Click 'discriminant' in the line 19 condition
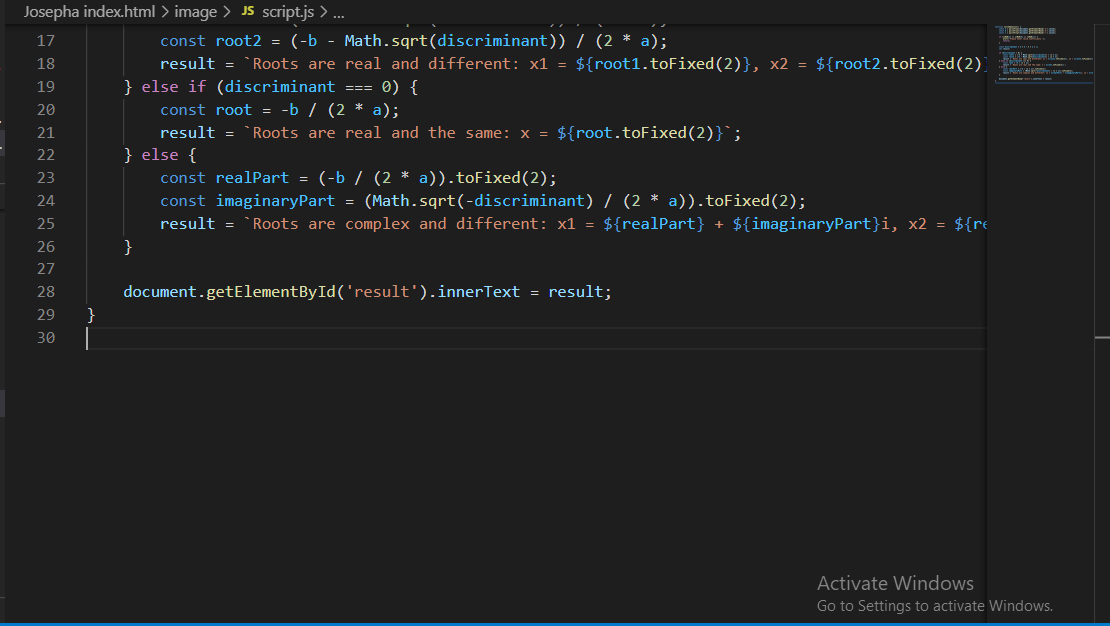 [280, 86]
